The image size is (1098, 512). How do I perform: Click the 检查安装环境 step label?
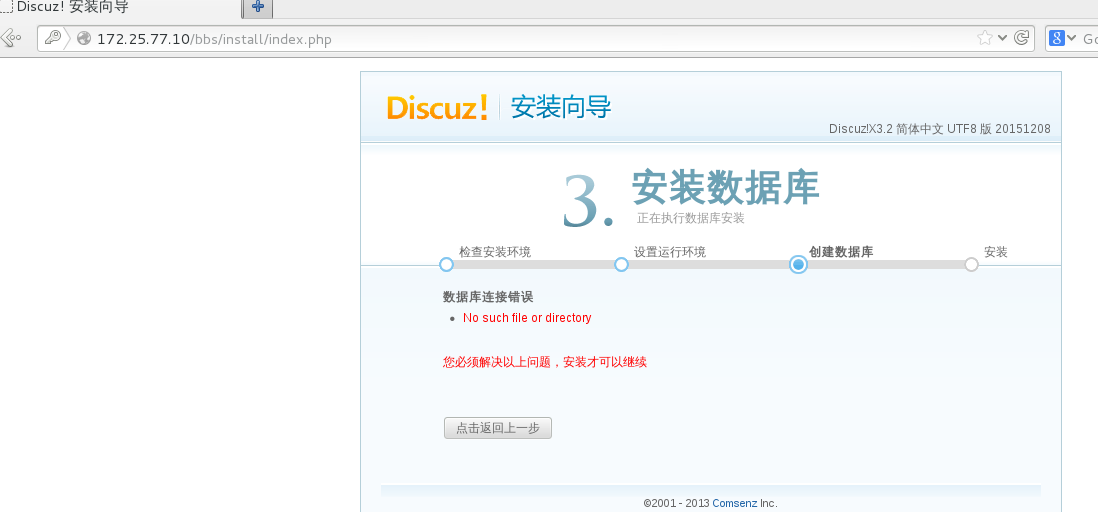click(x=495, y=252)
